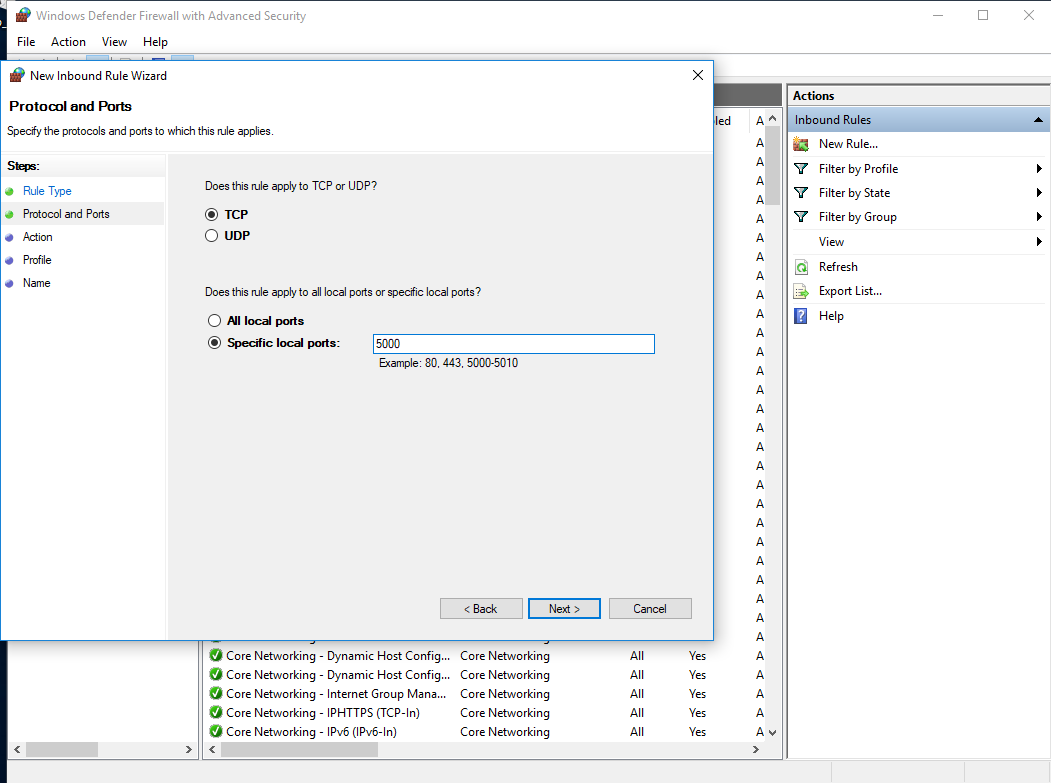Expand the View submenu arrow

click(1039, 242)
